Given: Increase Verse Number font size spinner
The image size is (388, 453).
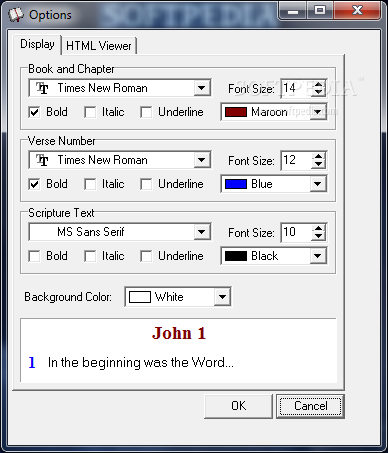Looking at the screenshot, I should (x=319, y=156).
